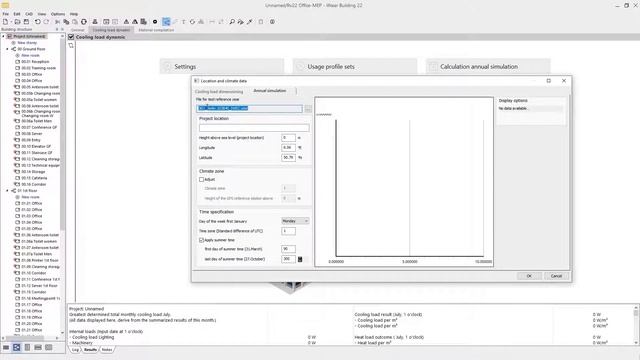The height and width of the screenshot is (360, 640).
Task: Click the Open project folder toolbar icon
Action: click(x=17, y=22)
